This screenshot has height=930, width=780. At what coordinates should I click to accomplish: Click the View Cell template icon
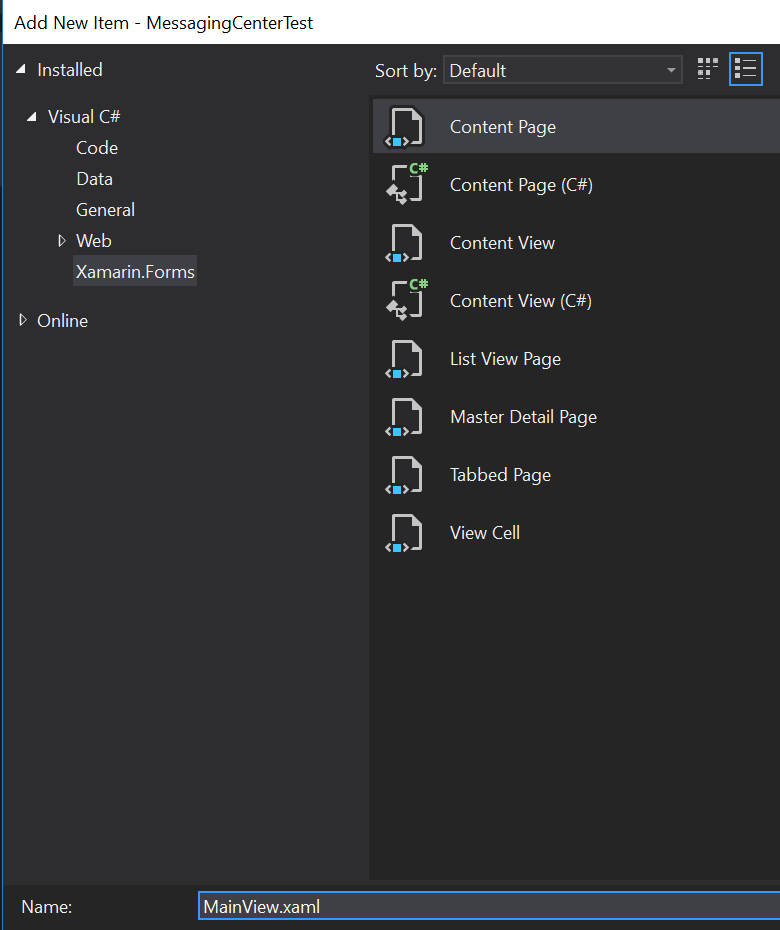click(x=404, y=533)
